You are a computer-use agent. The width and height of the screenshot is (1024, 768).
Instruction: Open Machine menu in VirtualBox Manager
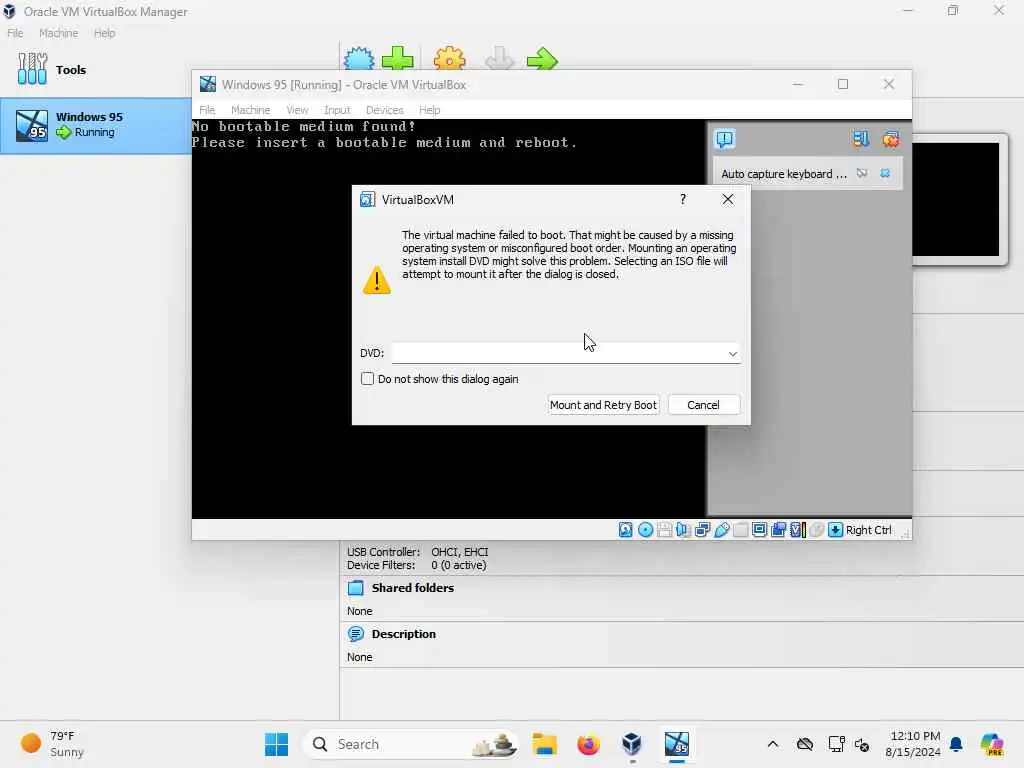pyautogui.click(x=58, y=33)
